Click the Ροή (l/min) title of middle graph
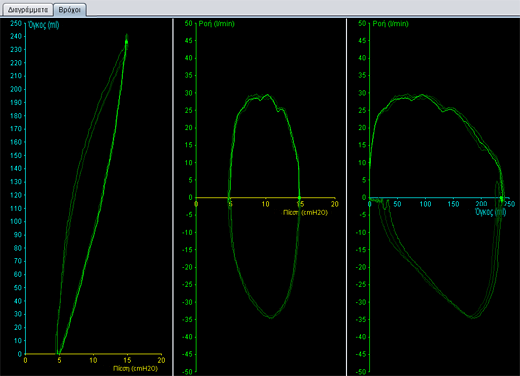Screen dimensions: 520x376 pyautogui.click(x=217, y=24)
